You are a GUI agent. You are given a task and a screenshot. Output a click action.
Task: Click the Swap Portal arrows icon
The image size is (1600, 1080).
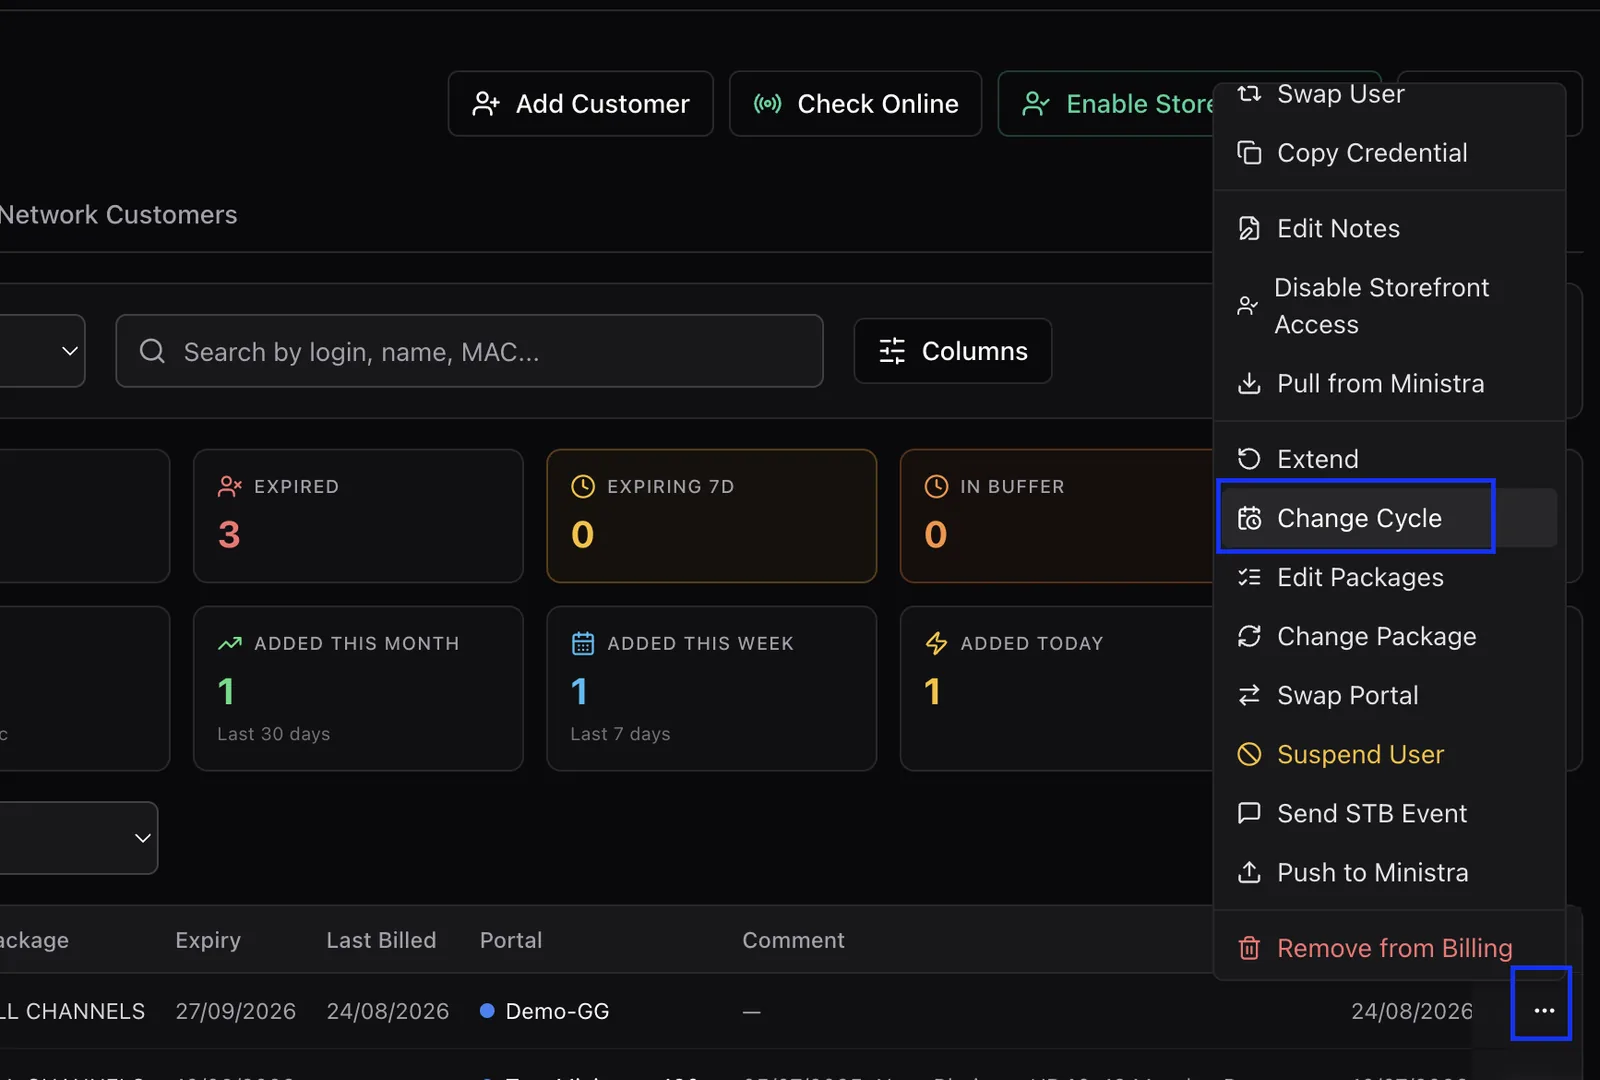(x=1249, y=695)
